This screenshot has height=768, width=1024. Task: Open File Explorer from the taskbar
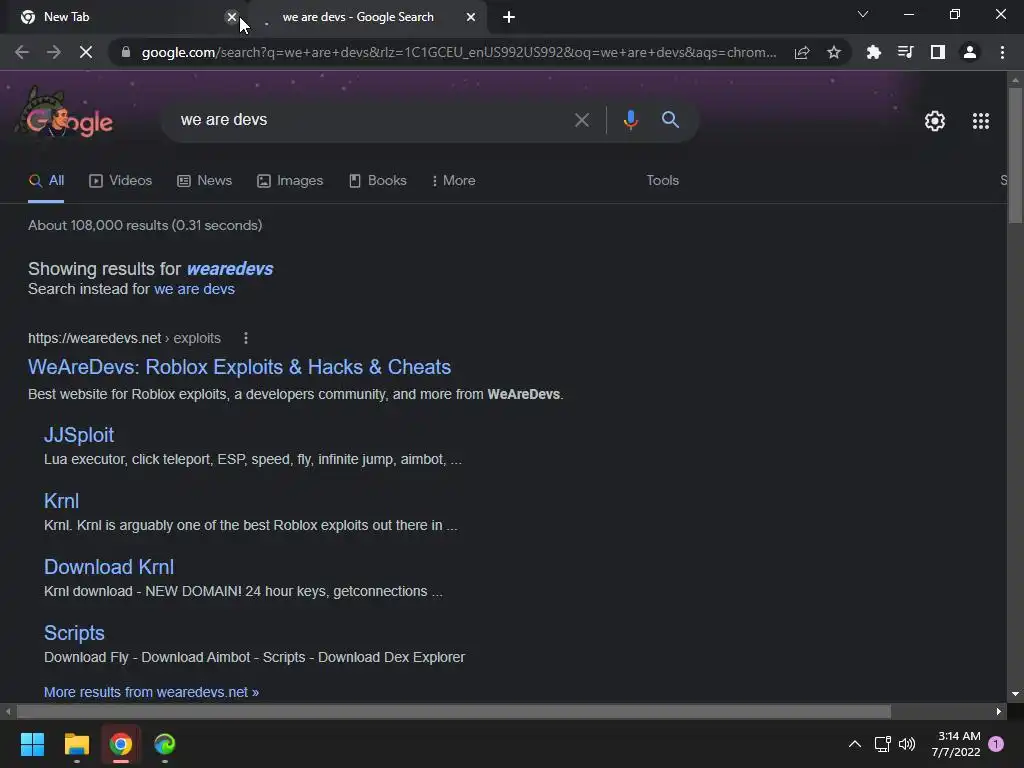[x=76, y=744]
